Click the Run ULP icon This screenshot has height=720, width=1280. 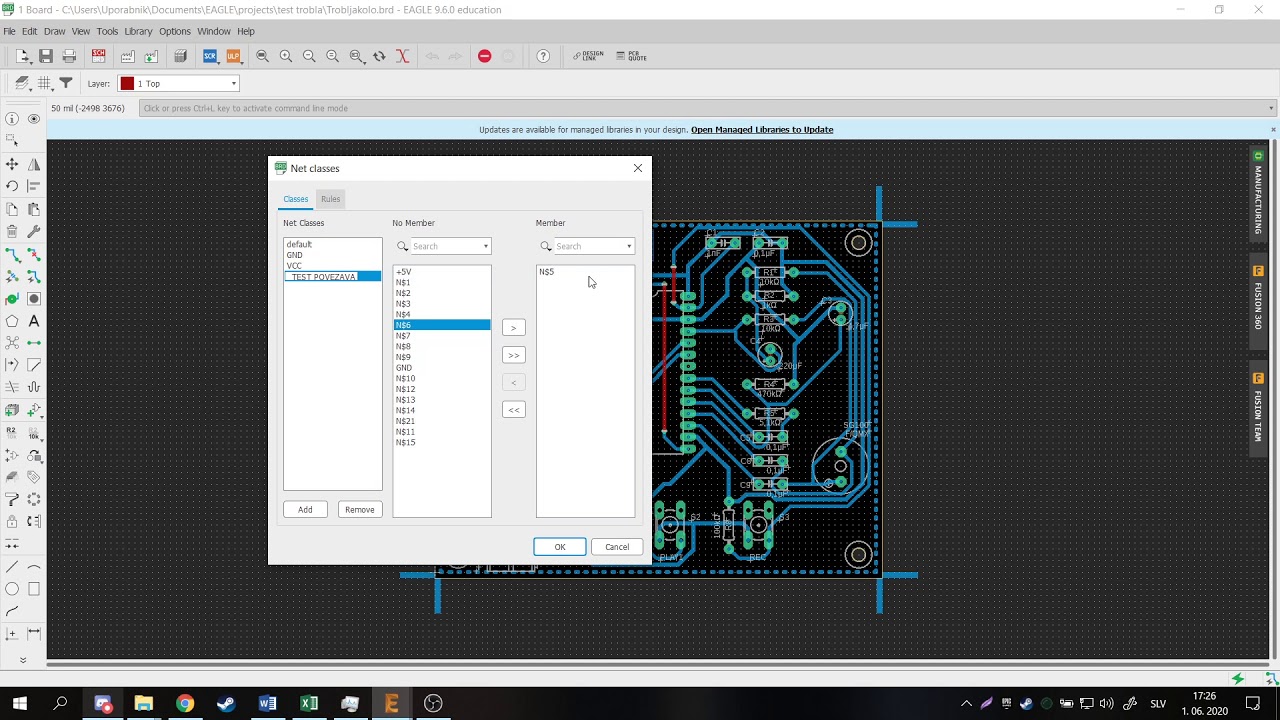click(x=233, y=56)
